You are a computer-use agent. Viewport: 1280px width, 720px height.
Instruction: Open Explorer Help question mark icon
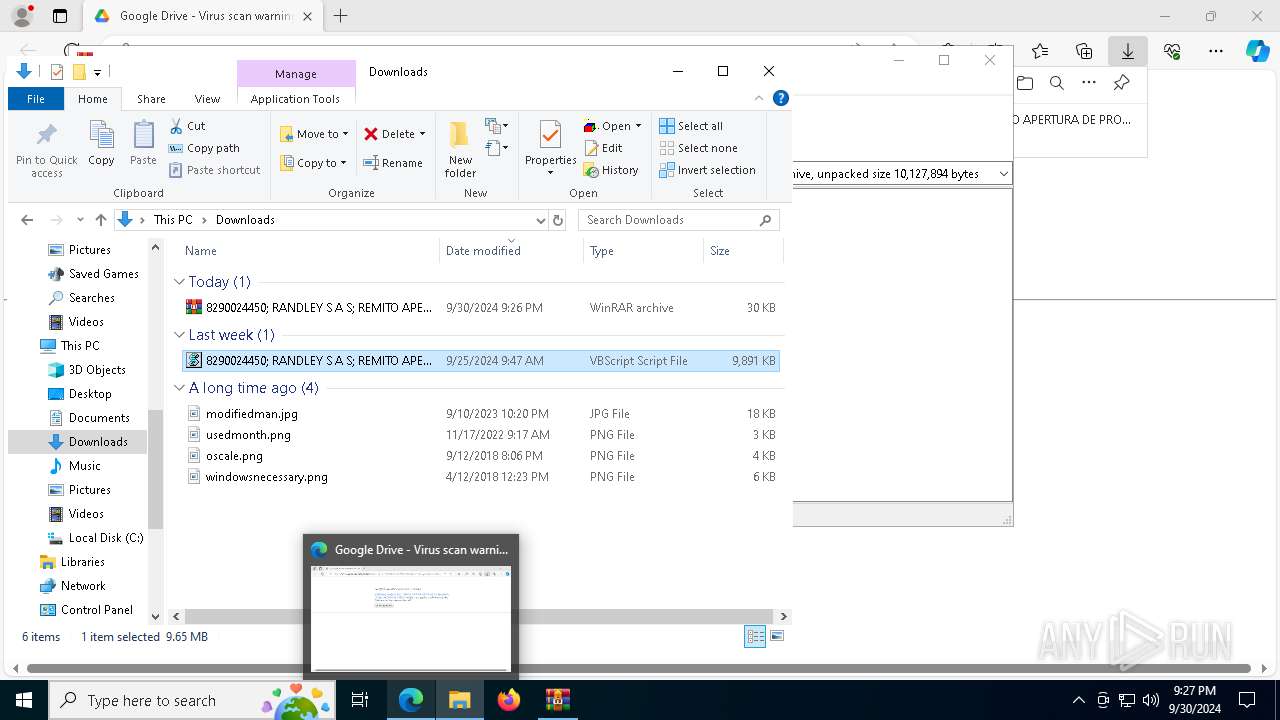[x=781, y=98]
